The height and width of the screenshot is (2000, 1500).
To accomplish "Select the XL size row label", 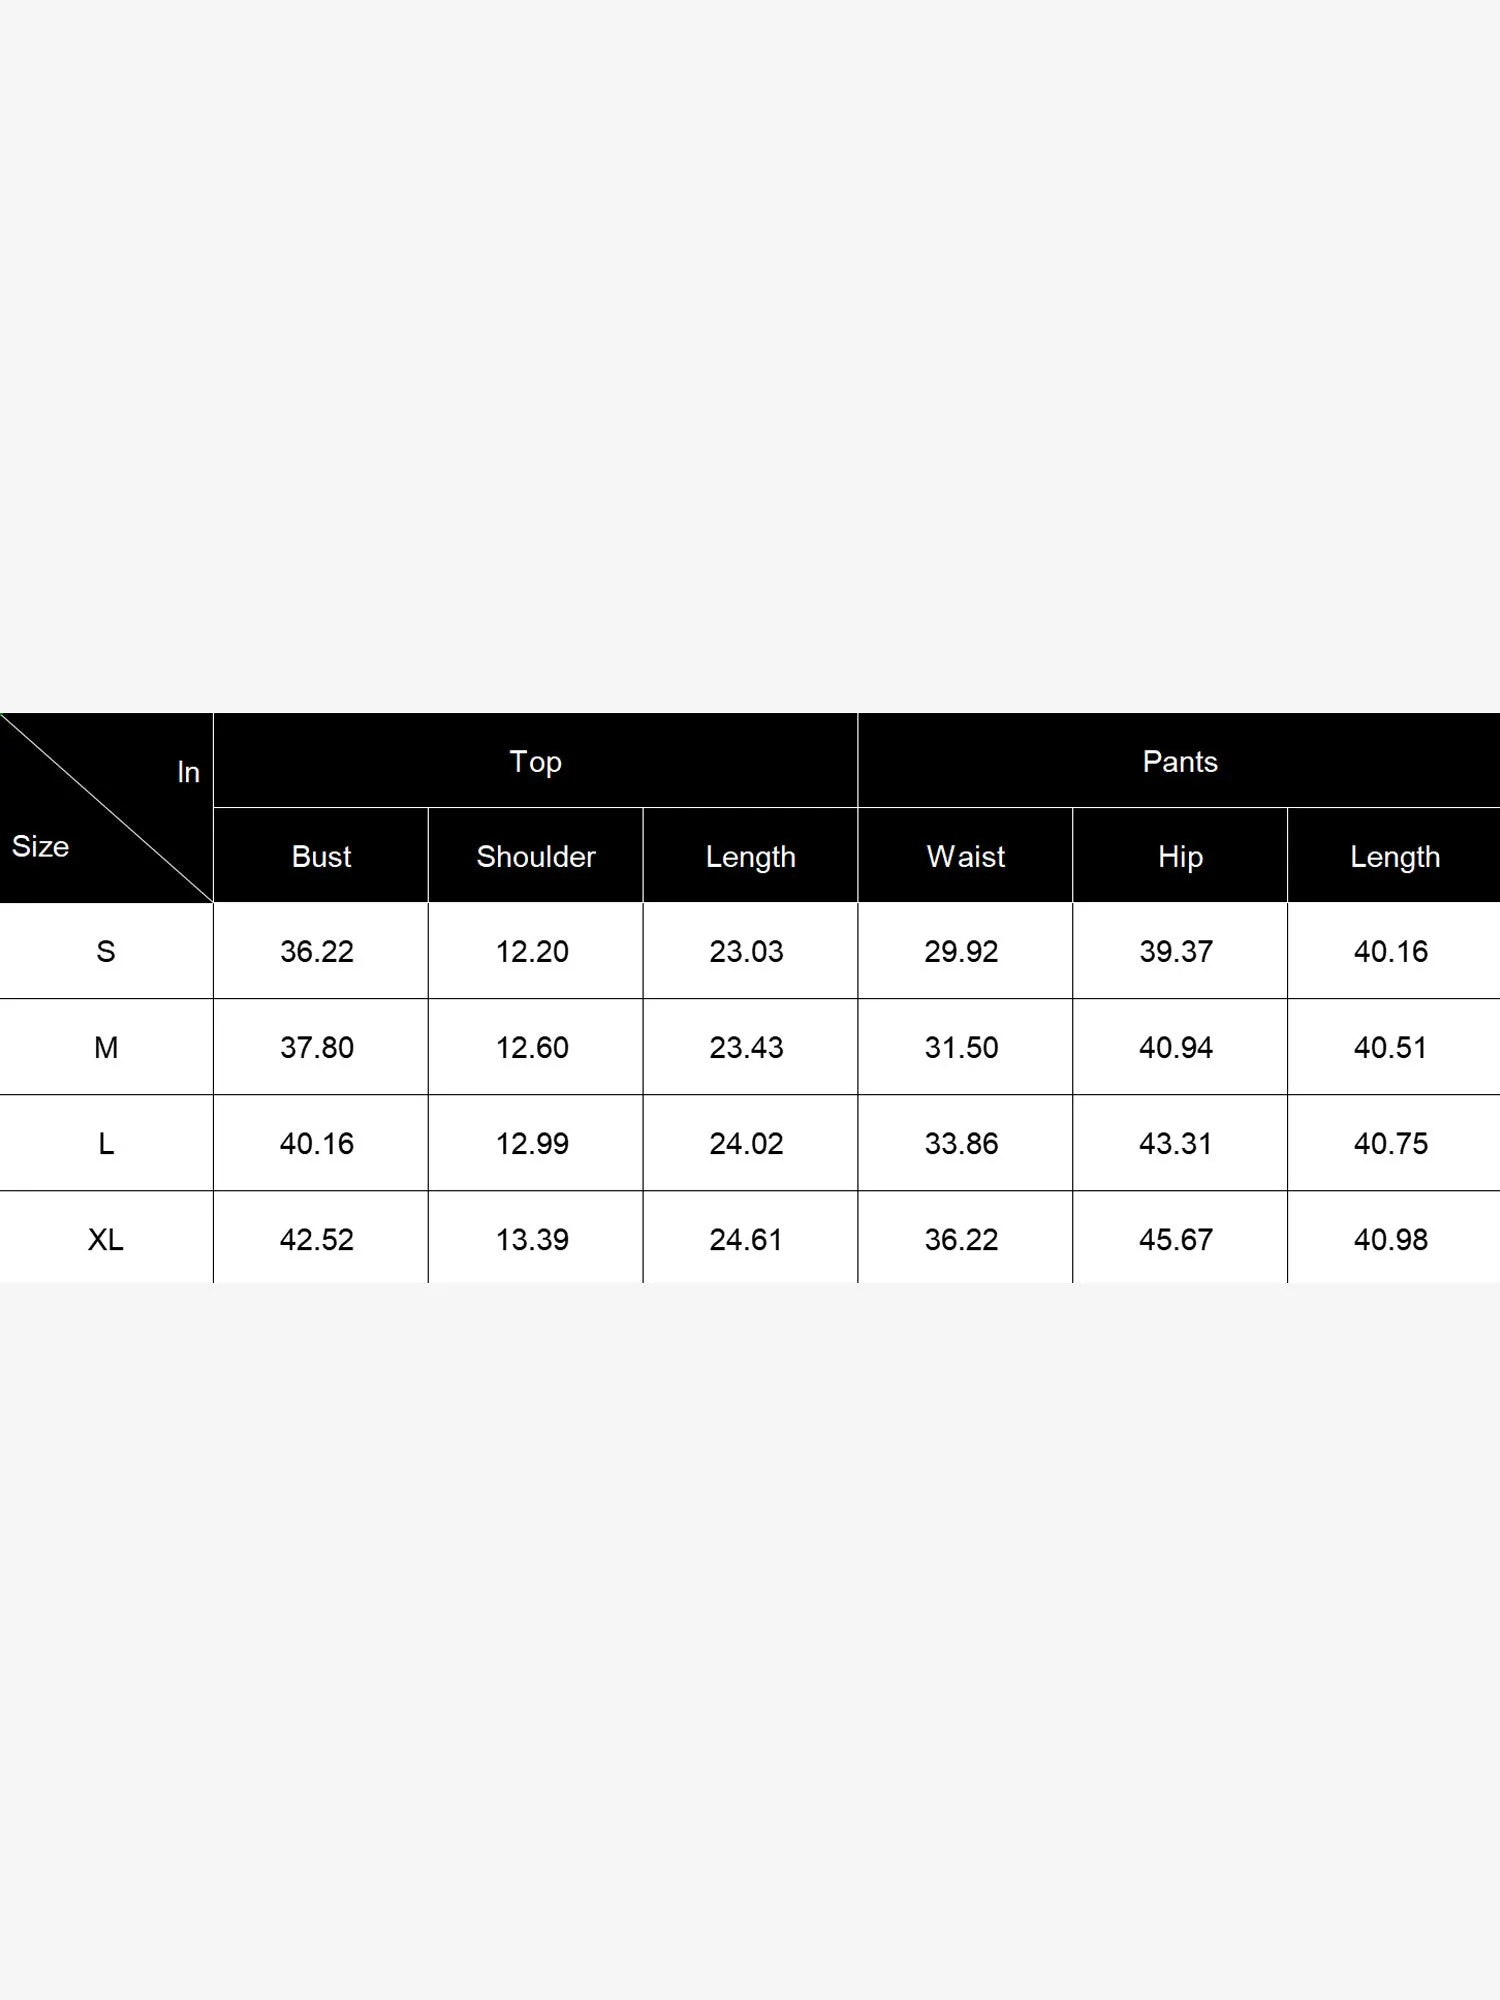I will click(106, 1239).
